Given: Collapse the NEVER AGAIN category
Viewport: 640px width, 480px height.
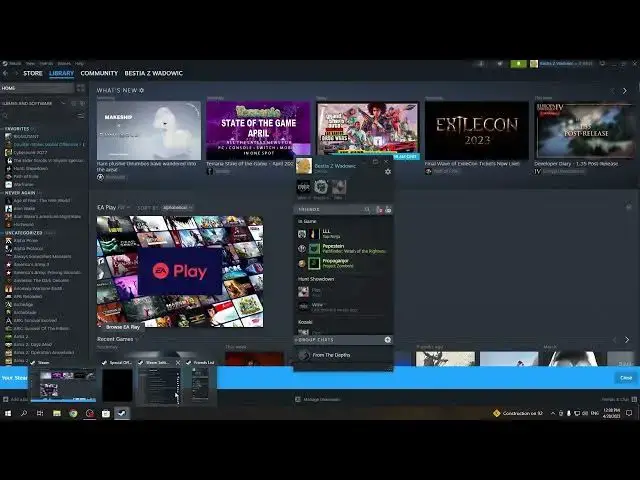Looking at the screenshot, I should coord(19,193).
